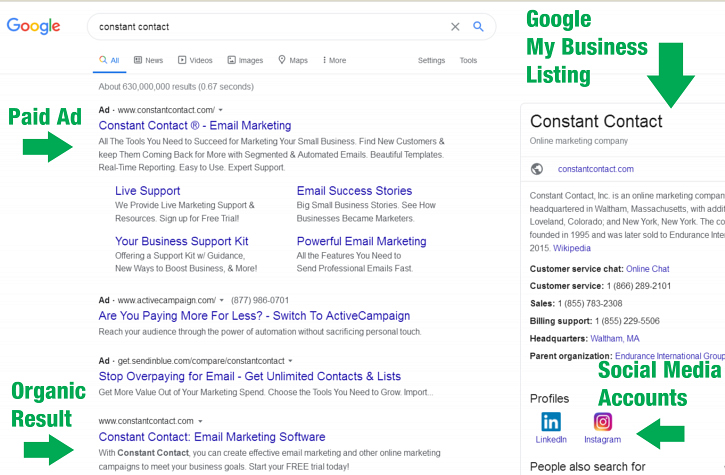Screen dimensions: 725x475
Task: Open the search Tools menu
Action: (468, 61)
